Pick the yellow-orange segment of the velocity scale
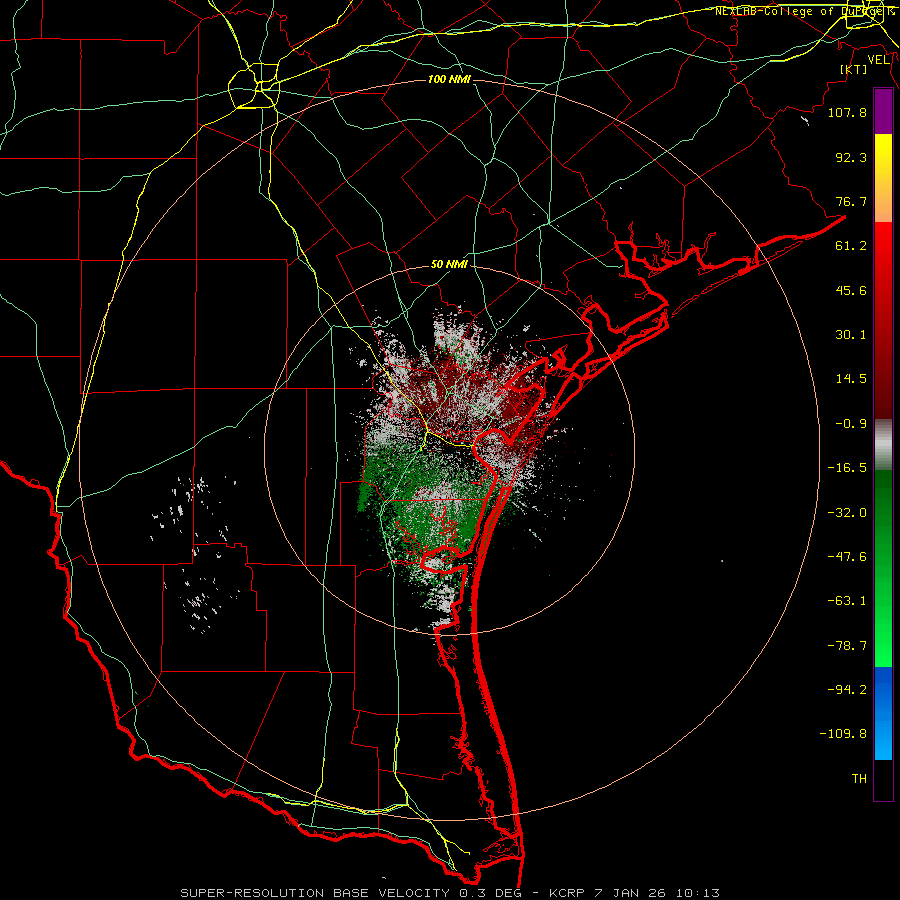 (883, 178)
